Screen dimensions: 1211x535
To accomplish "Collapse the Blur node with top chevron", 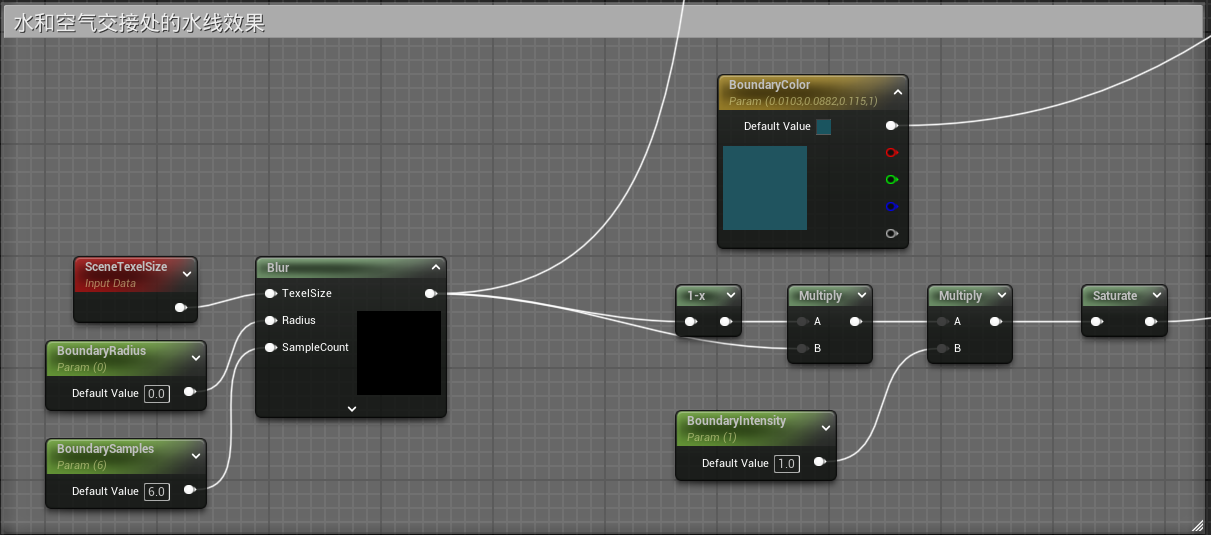I will click(435, 268).
